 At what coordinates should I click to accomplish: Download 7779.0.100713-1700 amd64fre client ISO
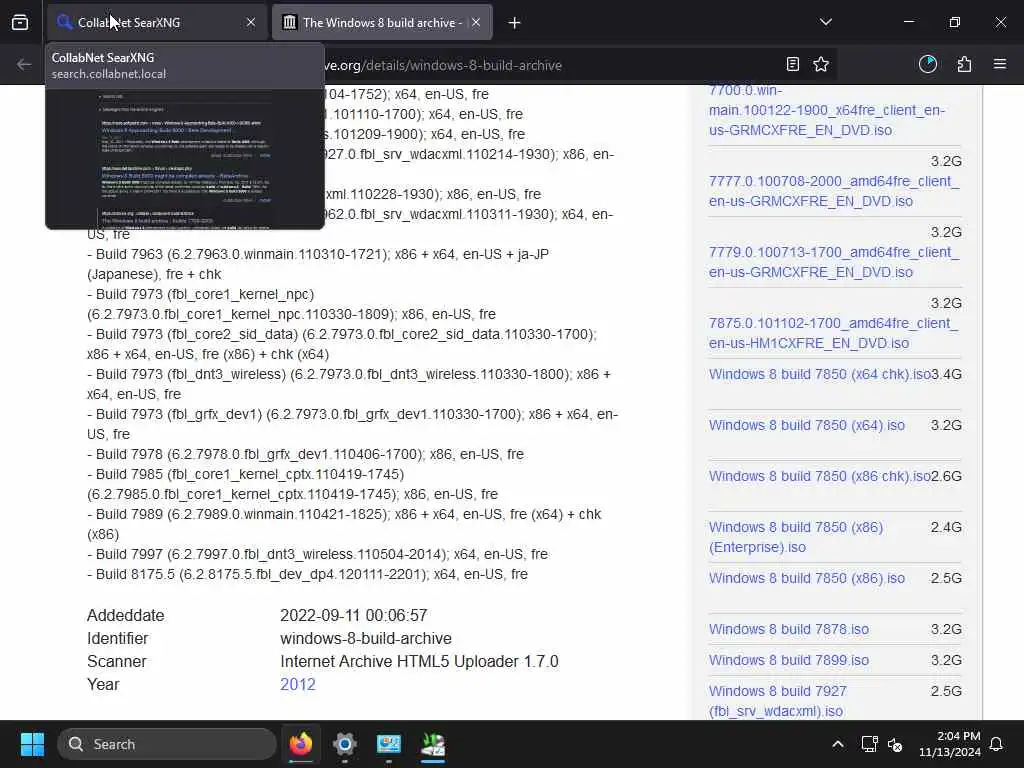point(834,262)
